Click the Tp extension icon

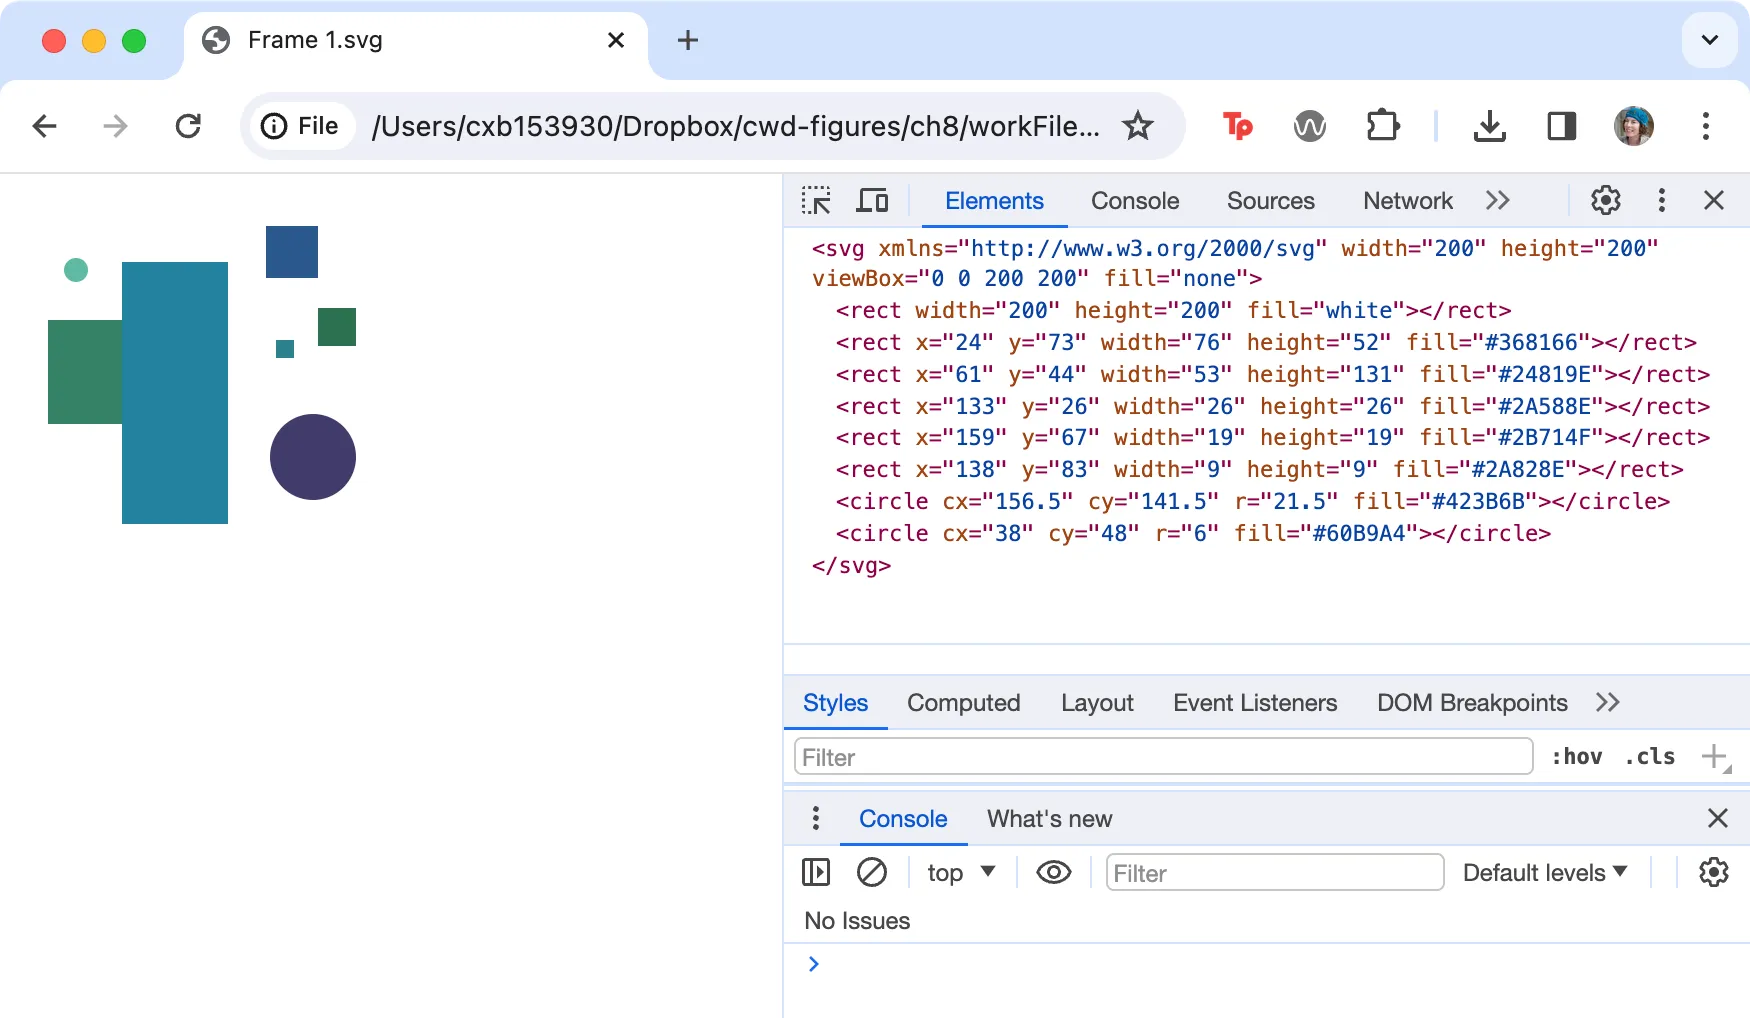1238,126
